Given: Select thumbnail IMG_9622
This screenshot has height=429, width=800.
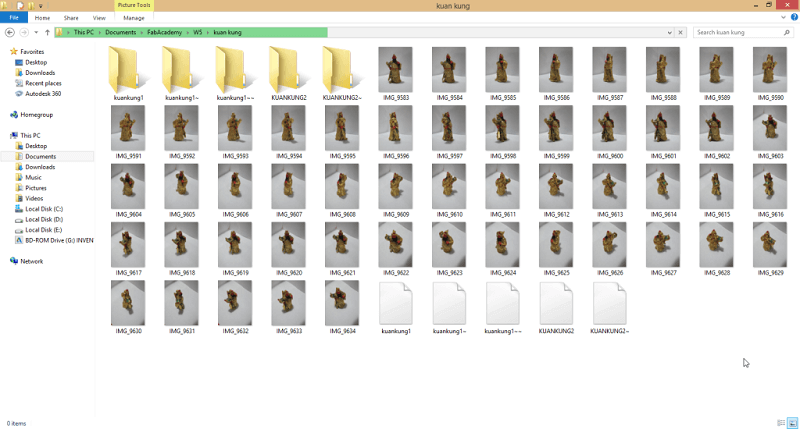Looking at the screenshot, I should 395,249.
